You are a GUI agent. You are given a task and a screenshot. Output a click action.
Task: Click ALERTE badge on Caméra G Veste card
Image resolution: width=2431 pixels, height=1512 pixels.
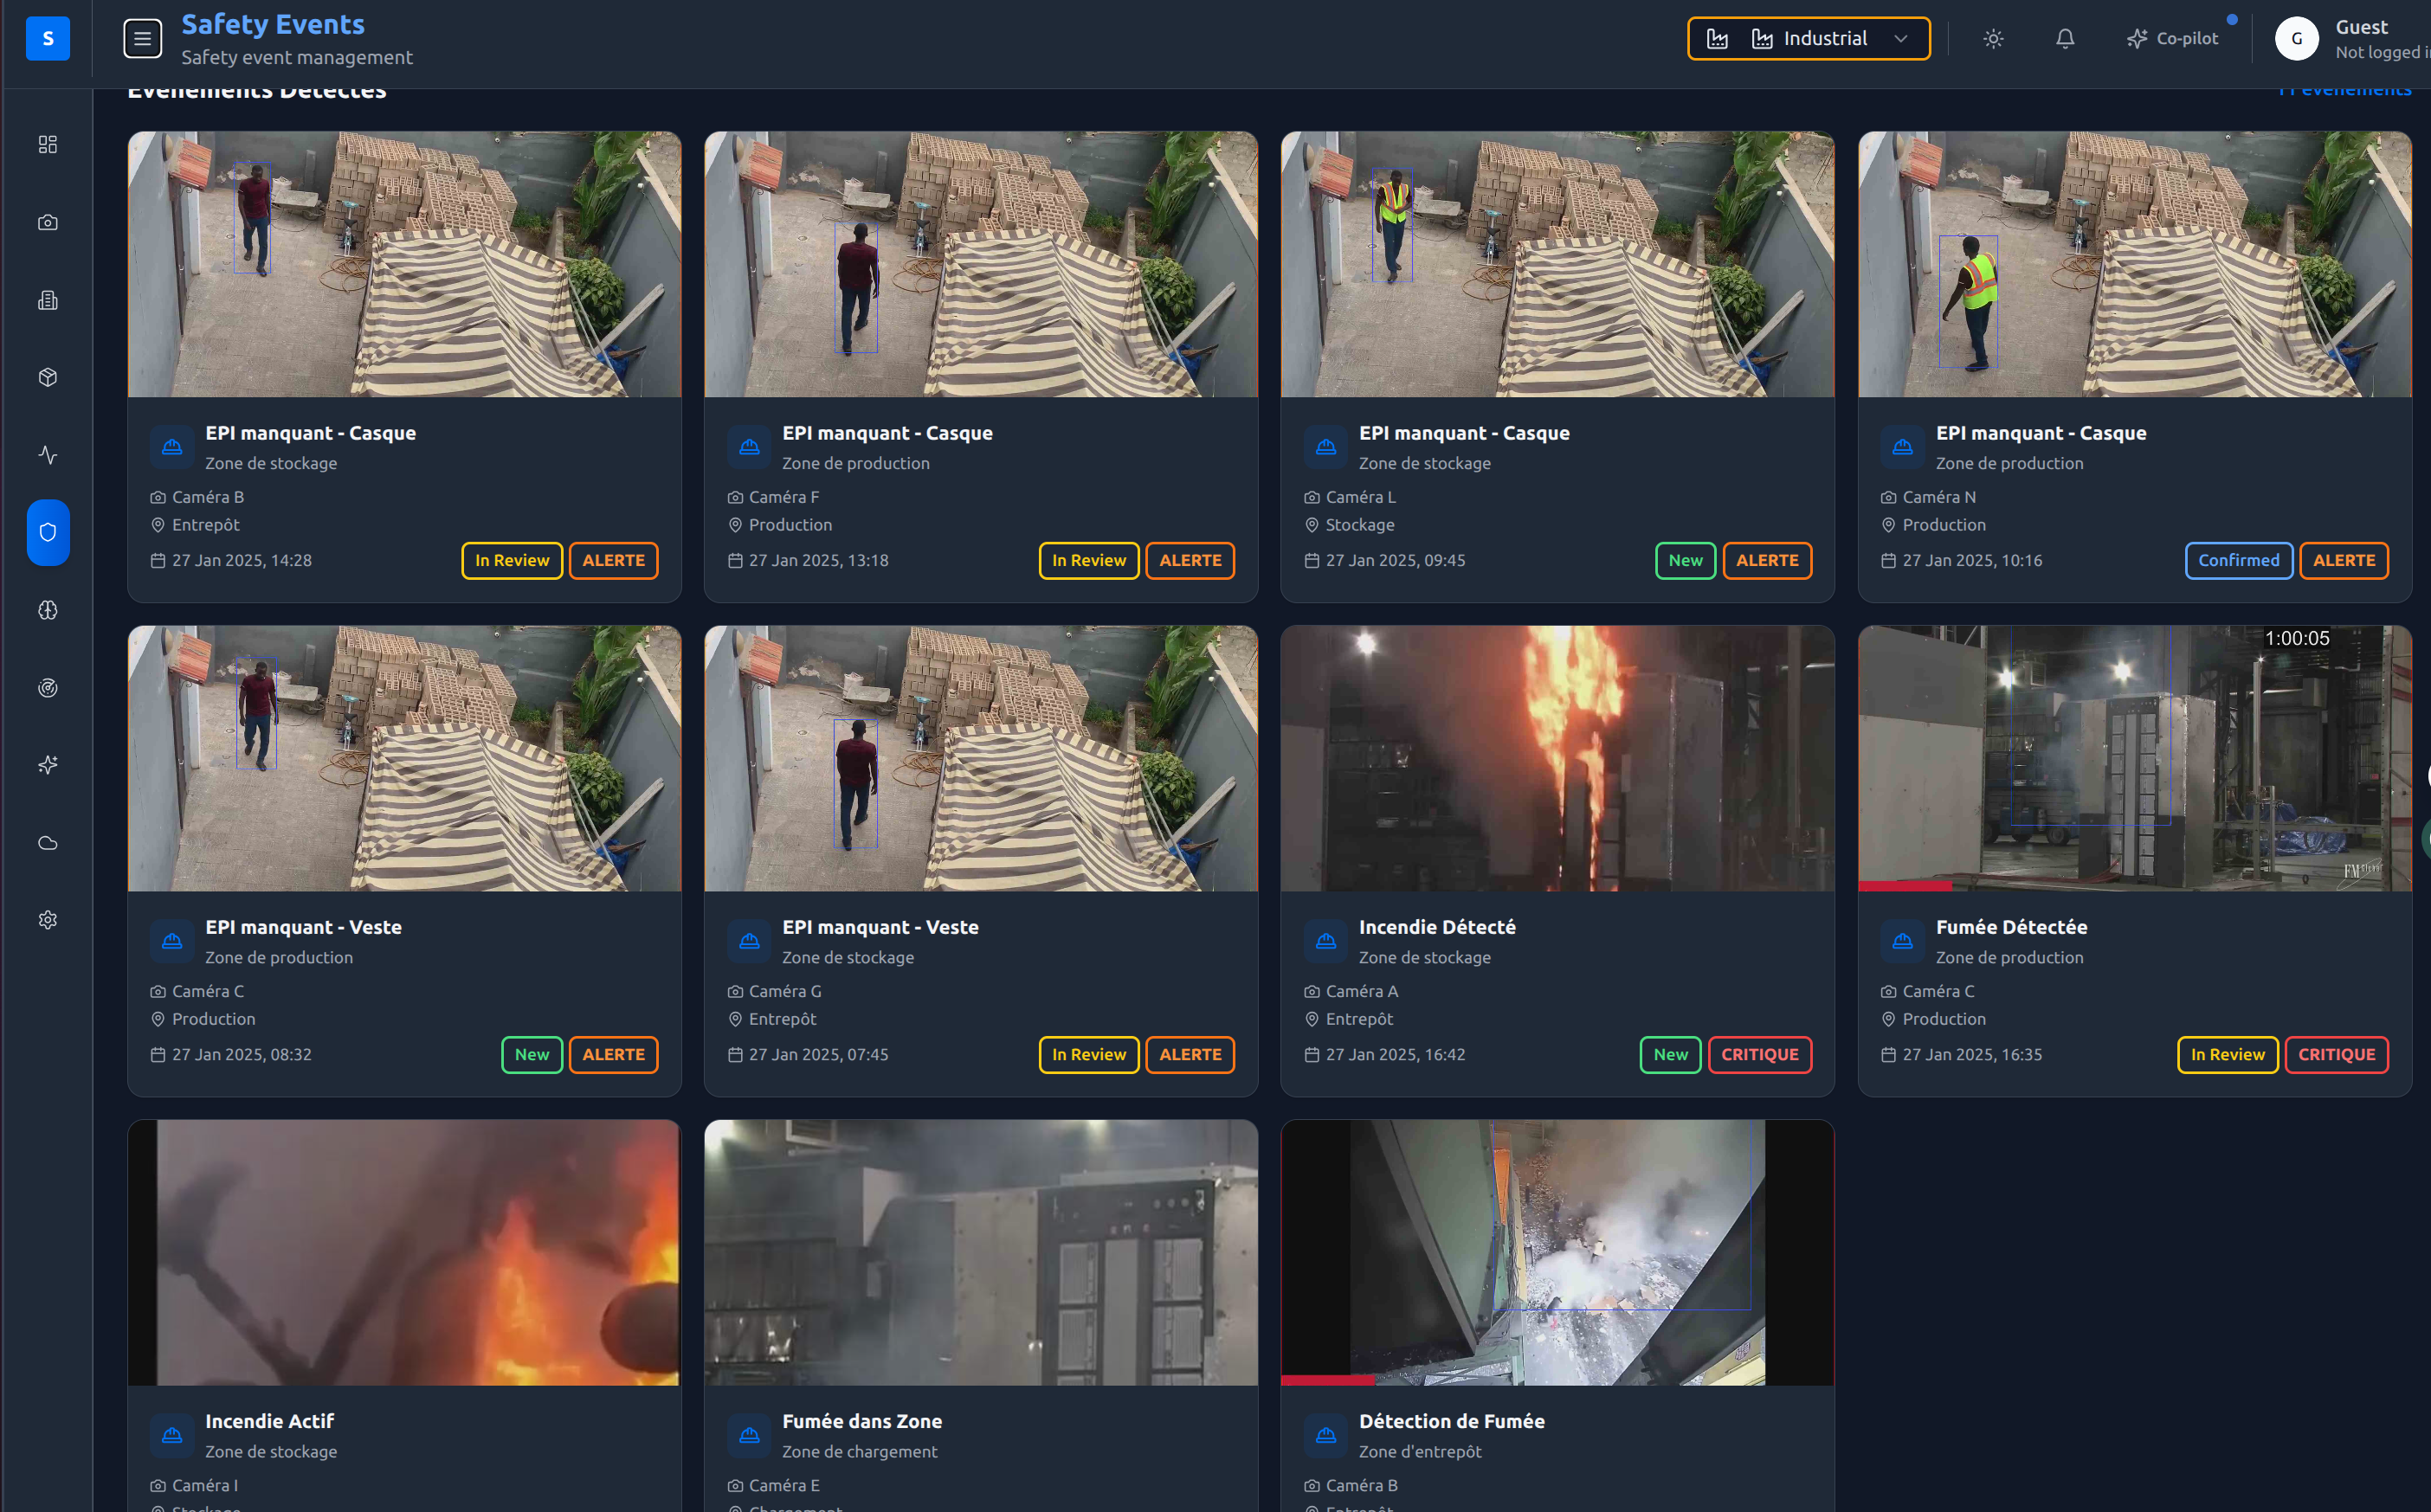pyautogui.click(x=1190, y=1054)
